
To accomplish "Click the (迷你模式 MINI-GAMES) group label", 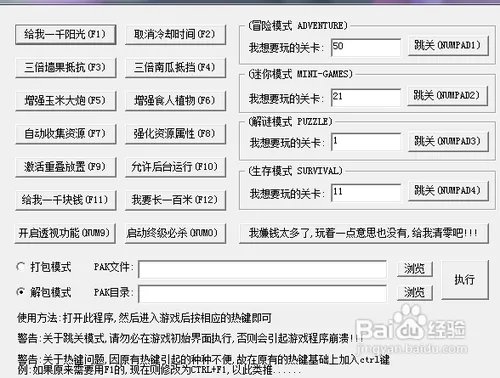I will click(300, 74).
